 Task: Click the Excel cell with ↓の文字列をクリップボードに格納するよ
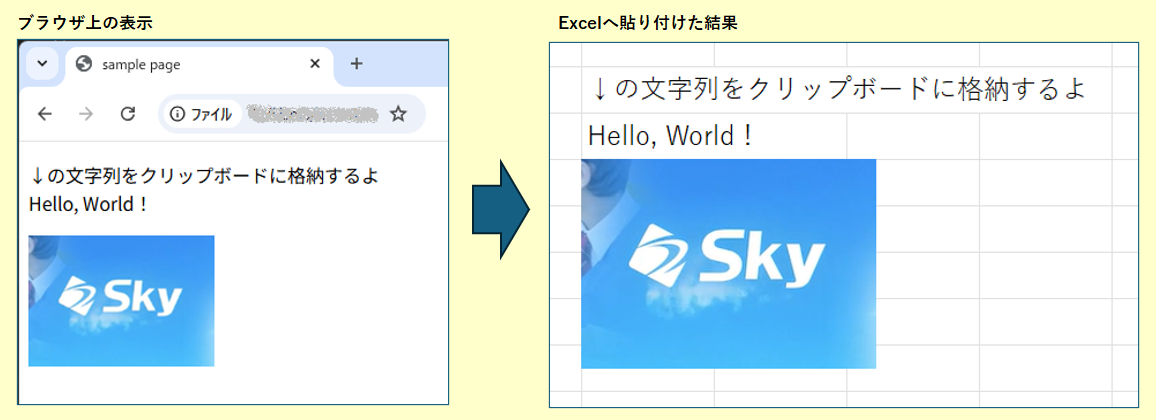coord(838,90)
